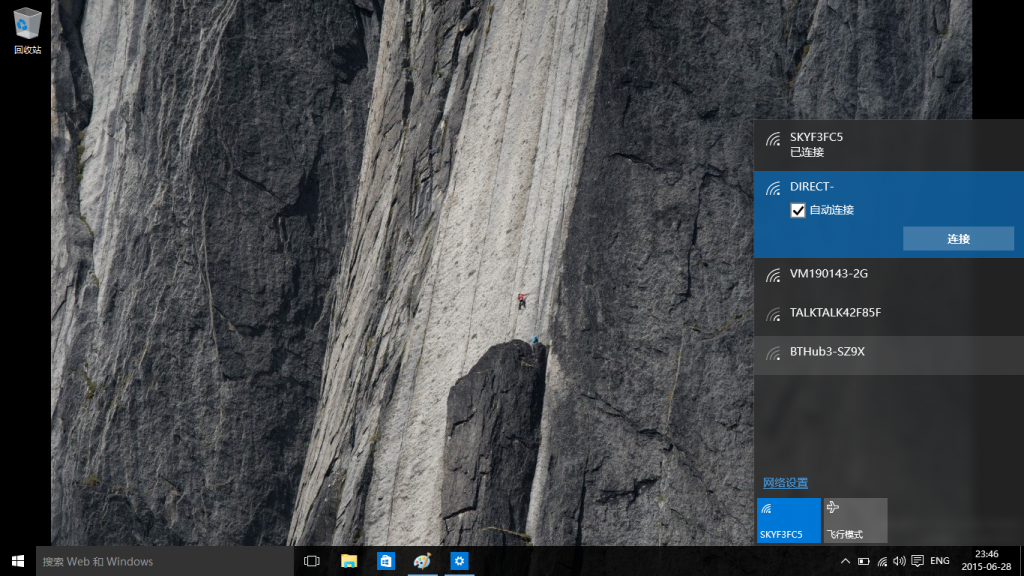This screenshot has width=1024, height=576.
Task: Uncheck the auto-connect checkbox under DIRECT-
Action: coord(797,210)
